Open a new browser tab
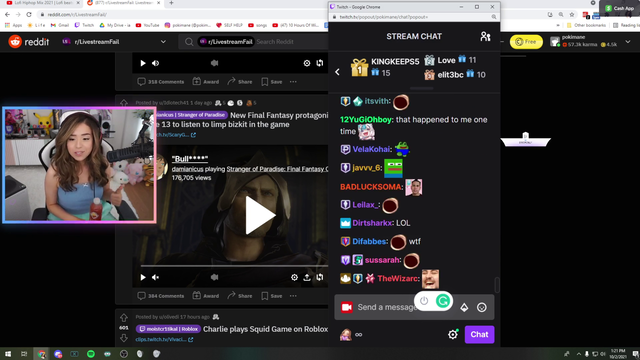Screen dimensions: 640x360 pos(171,3)
